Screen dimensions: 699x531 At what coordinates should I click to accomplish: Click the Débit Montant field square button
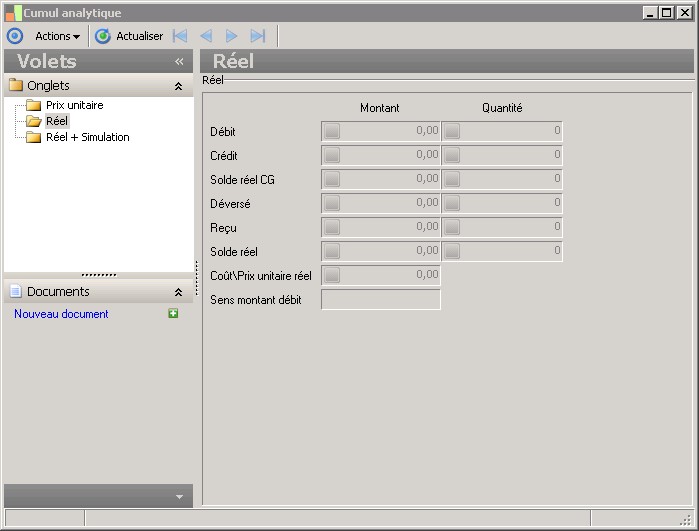(332, 131)
